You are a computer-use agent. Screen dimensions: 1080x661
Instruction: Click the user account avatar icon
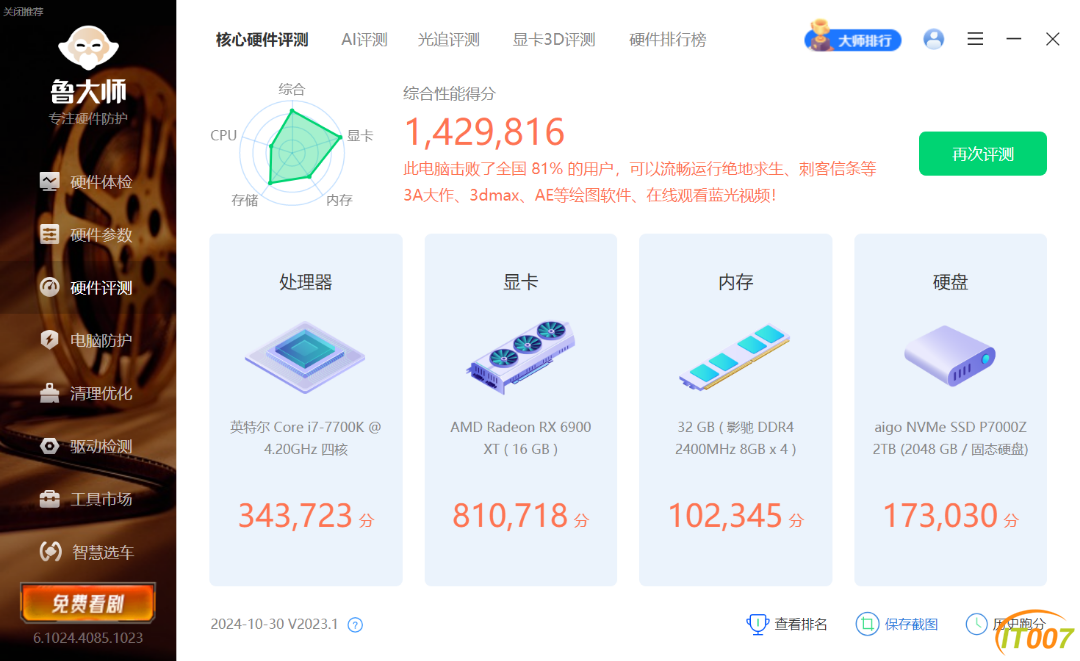pos(933,39)
